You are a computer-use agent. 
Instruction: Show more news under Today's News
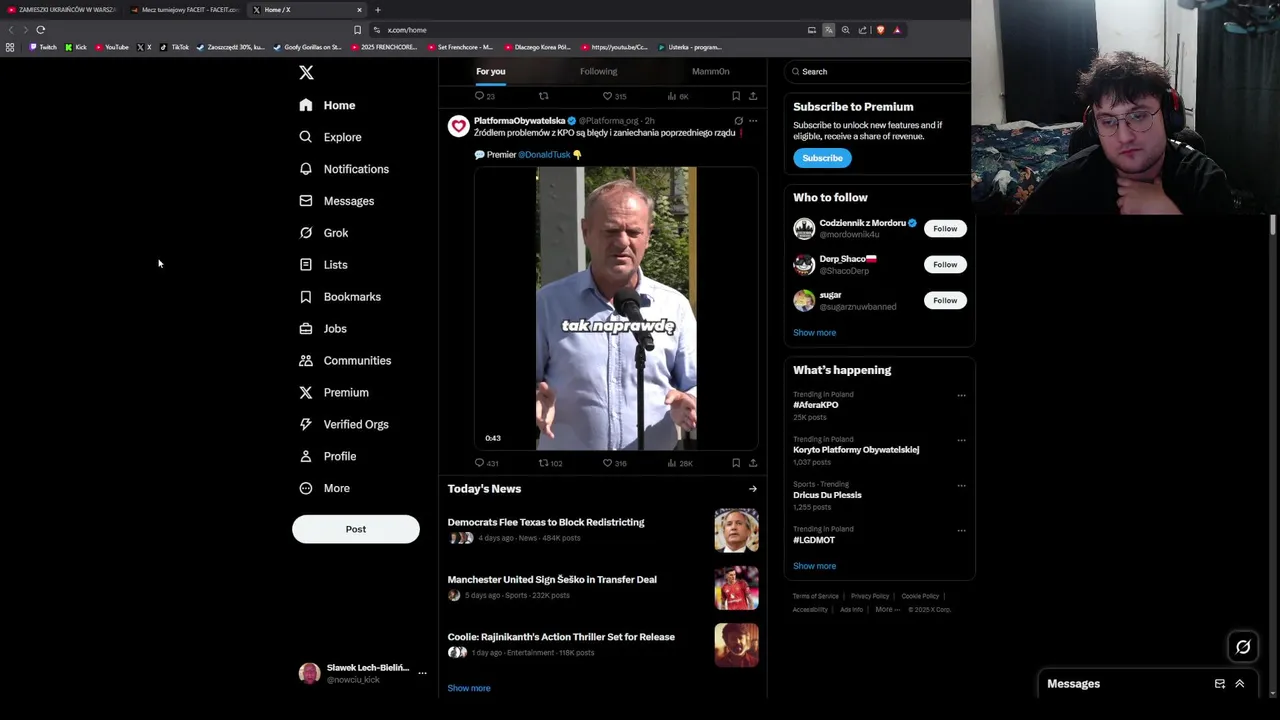(469, 688)
